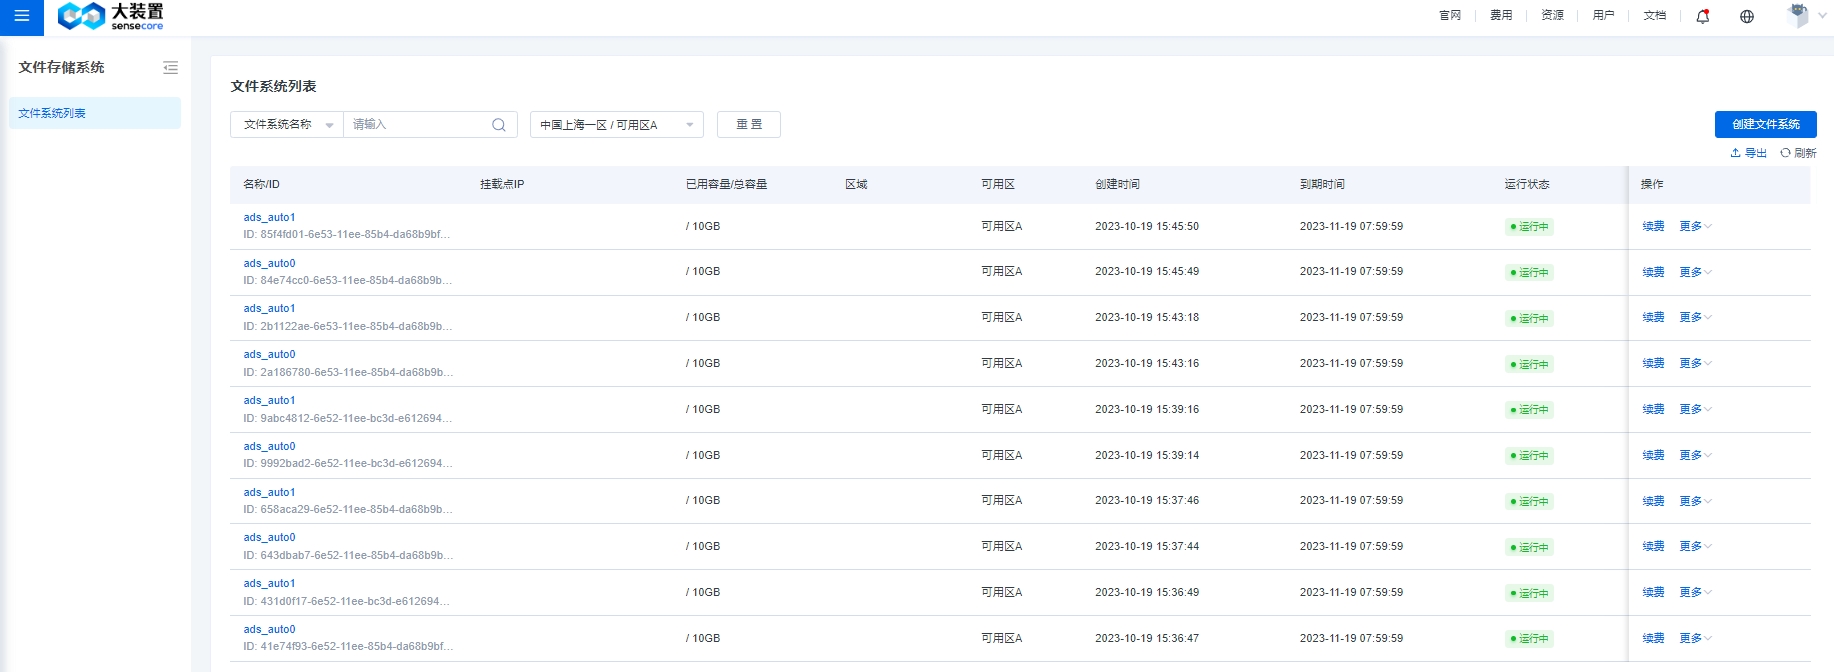Open the hamburger main menu
This screenshot has height=672, width=1834.
(21, 16)
